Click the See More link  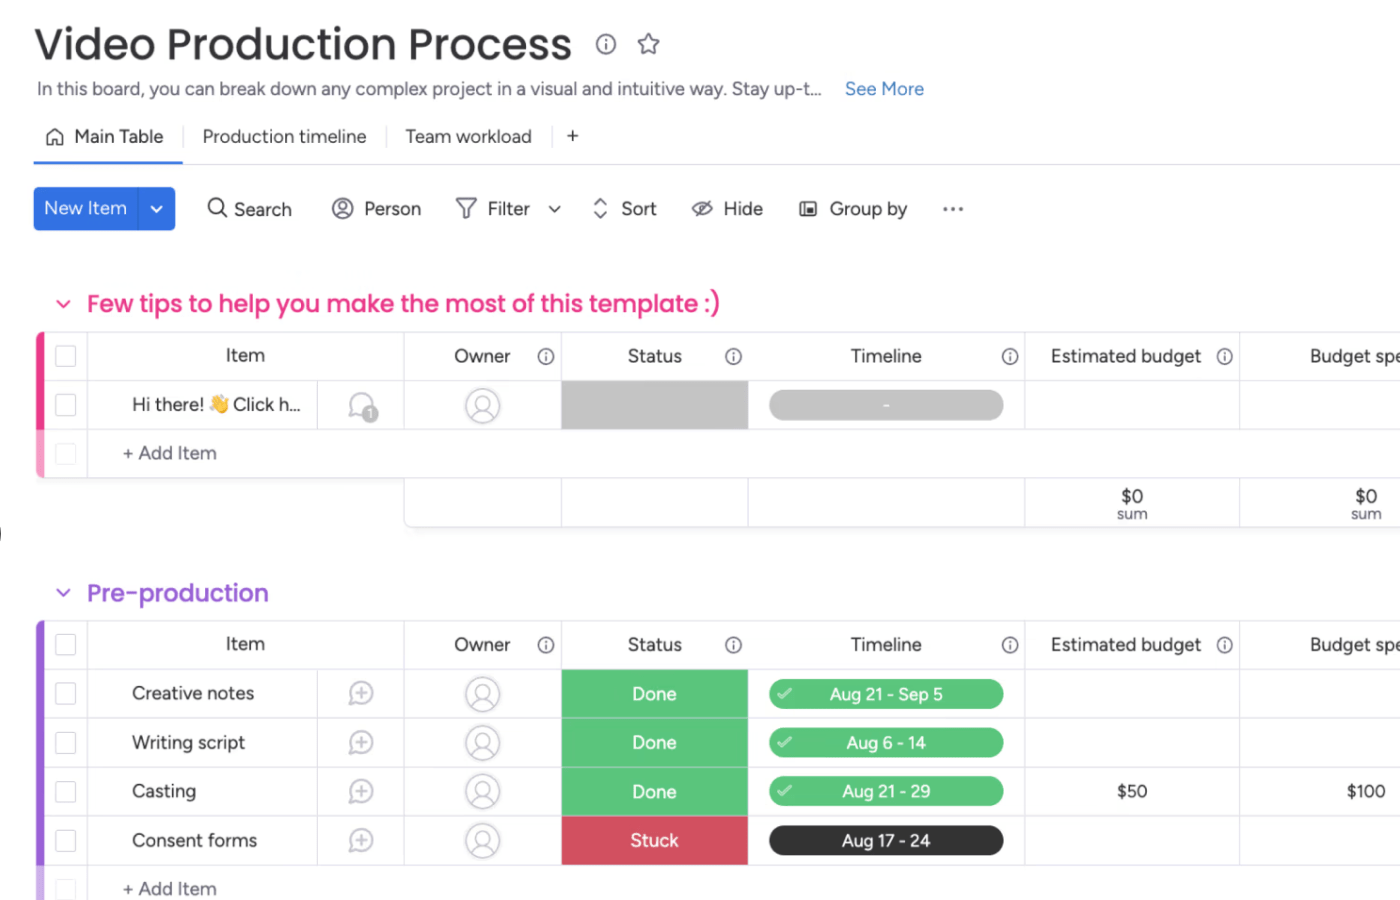pos(884,89)
